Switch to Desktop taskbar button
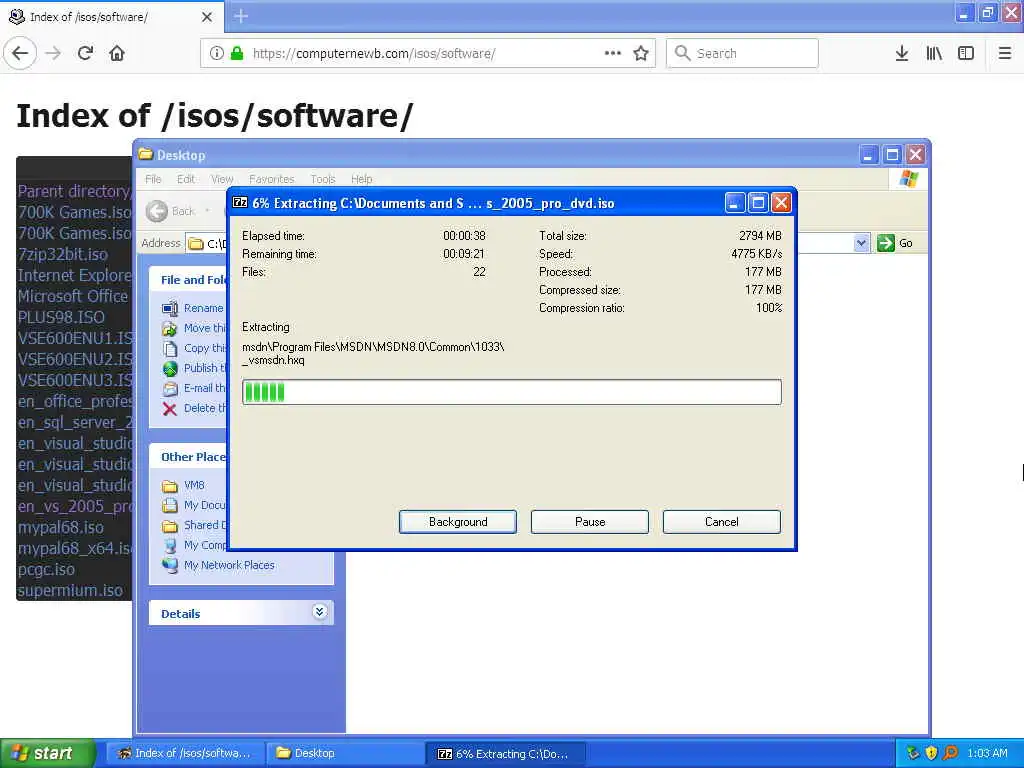The width and height of the screenshot is (1024, 768). pos(345,754)
